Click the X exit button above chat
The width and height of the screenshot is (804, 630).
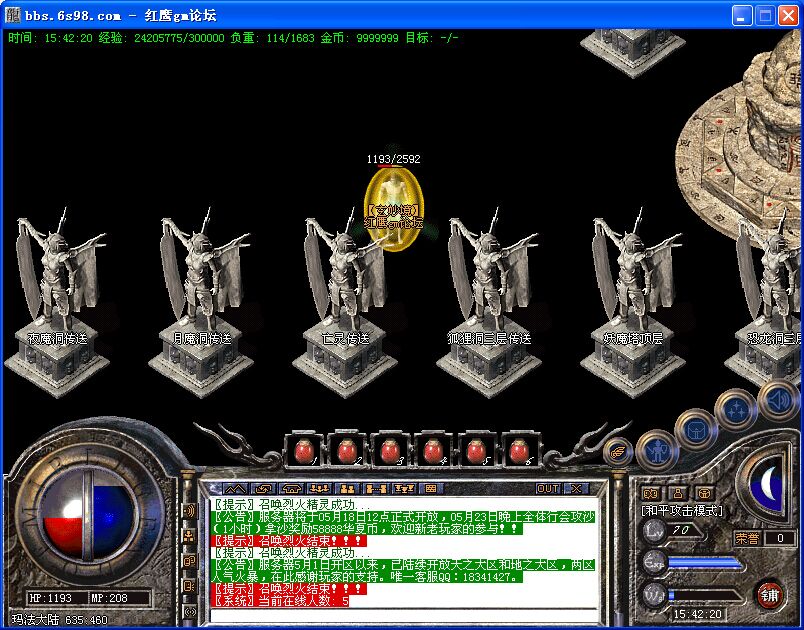pyautogui.click(x=576, y=489)
